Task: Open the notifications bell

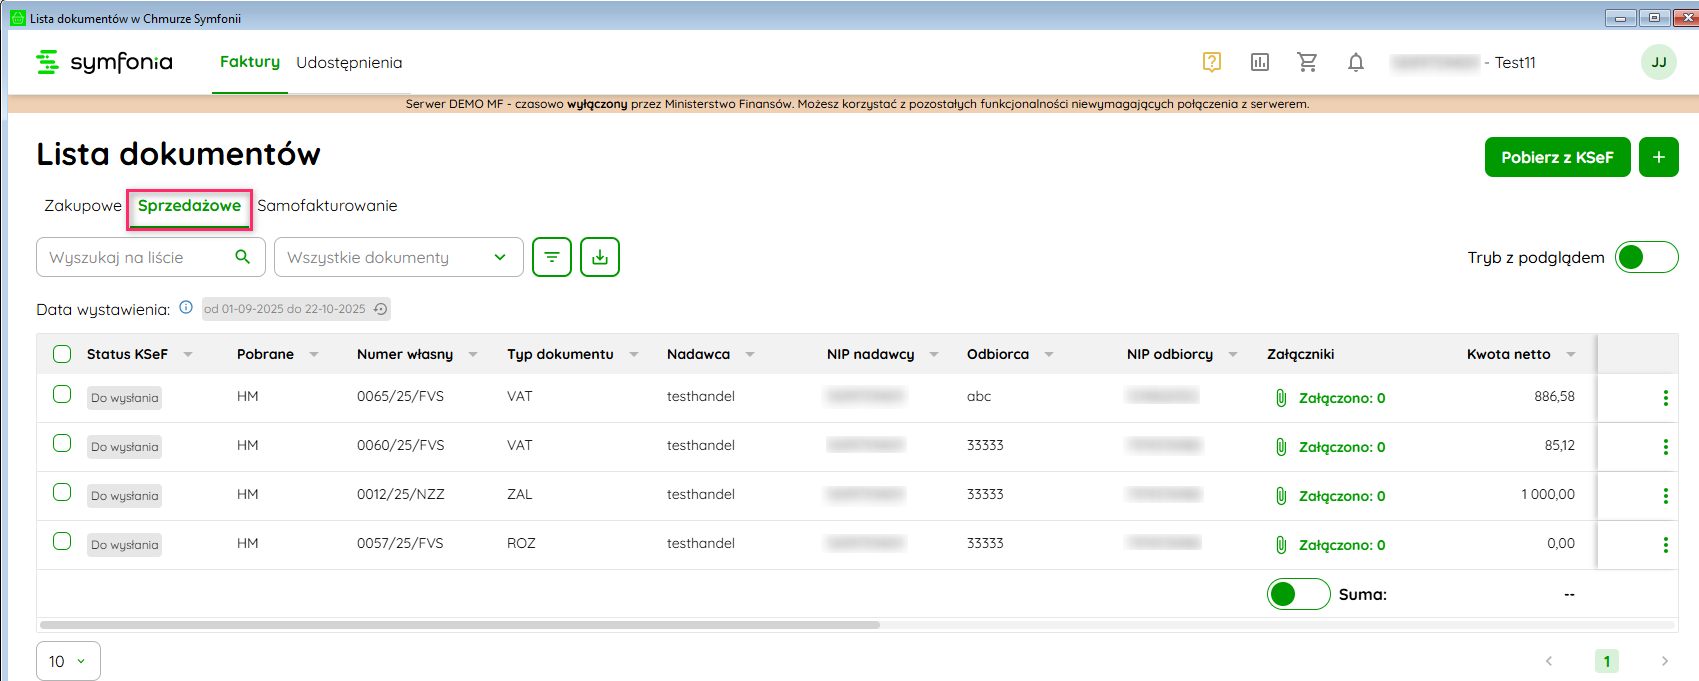Action: coord(1355,62)
